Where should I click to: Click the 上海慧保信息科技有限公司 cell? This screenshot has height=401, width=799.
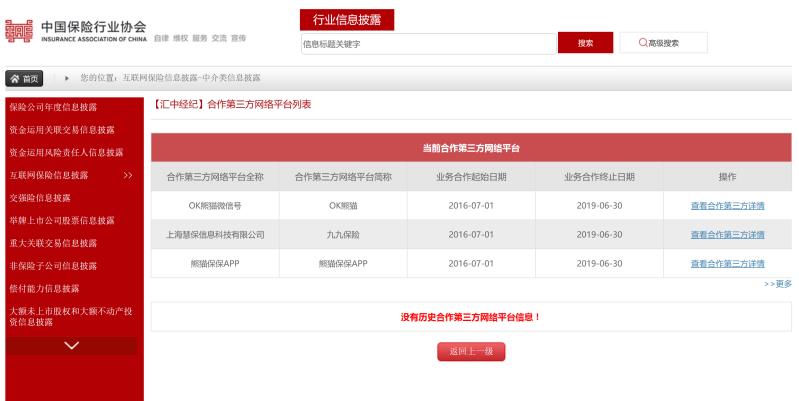pos(215,235)
